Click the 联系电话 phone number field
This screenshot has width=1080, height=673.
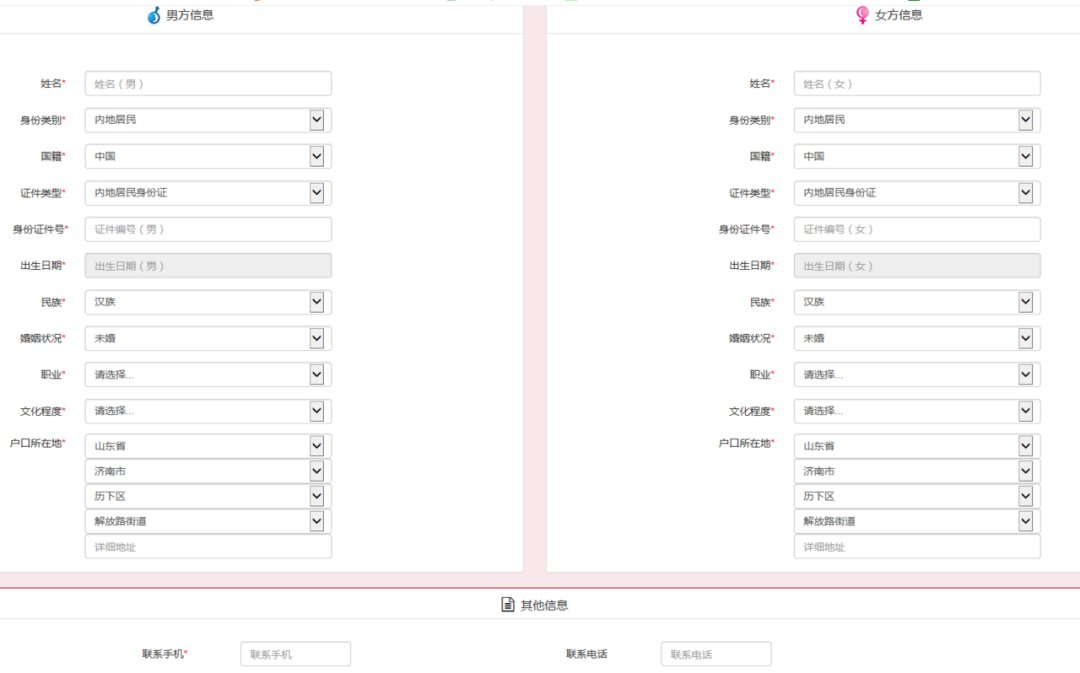(715, 654)
